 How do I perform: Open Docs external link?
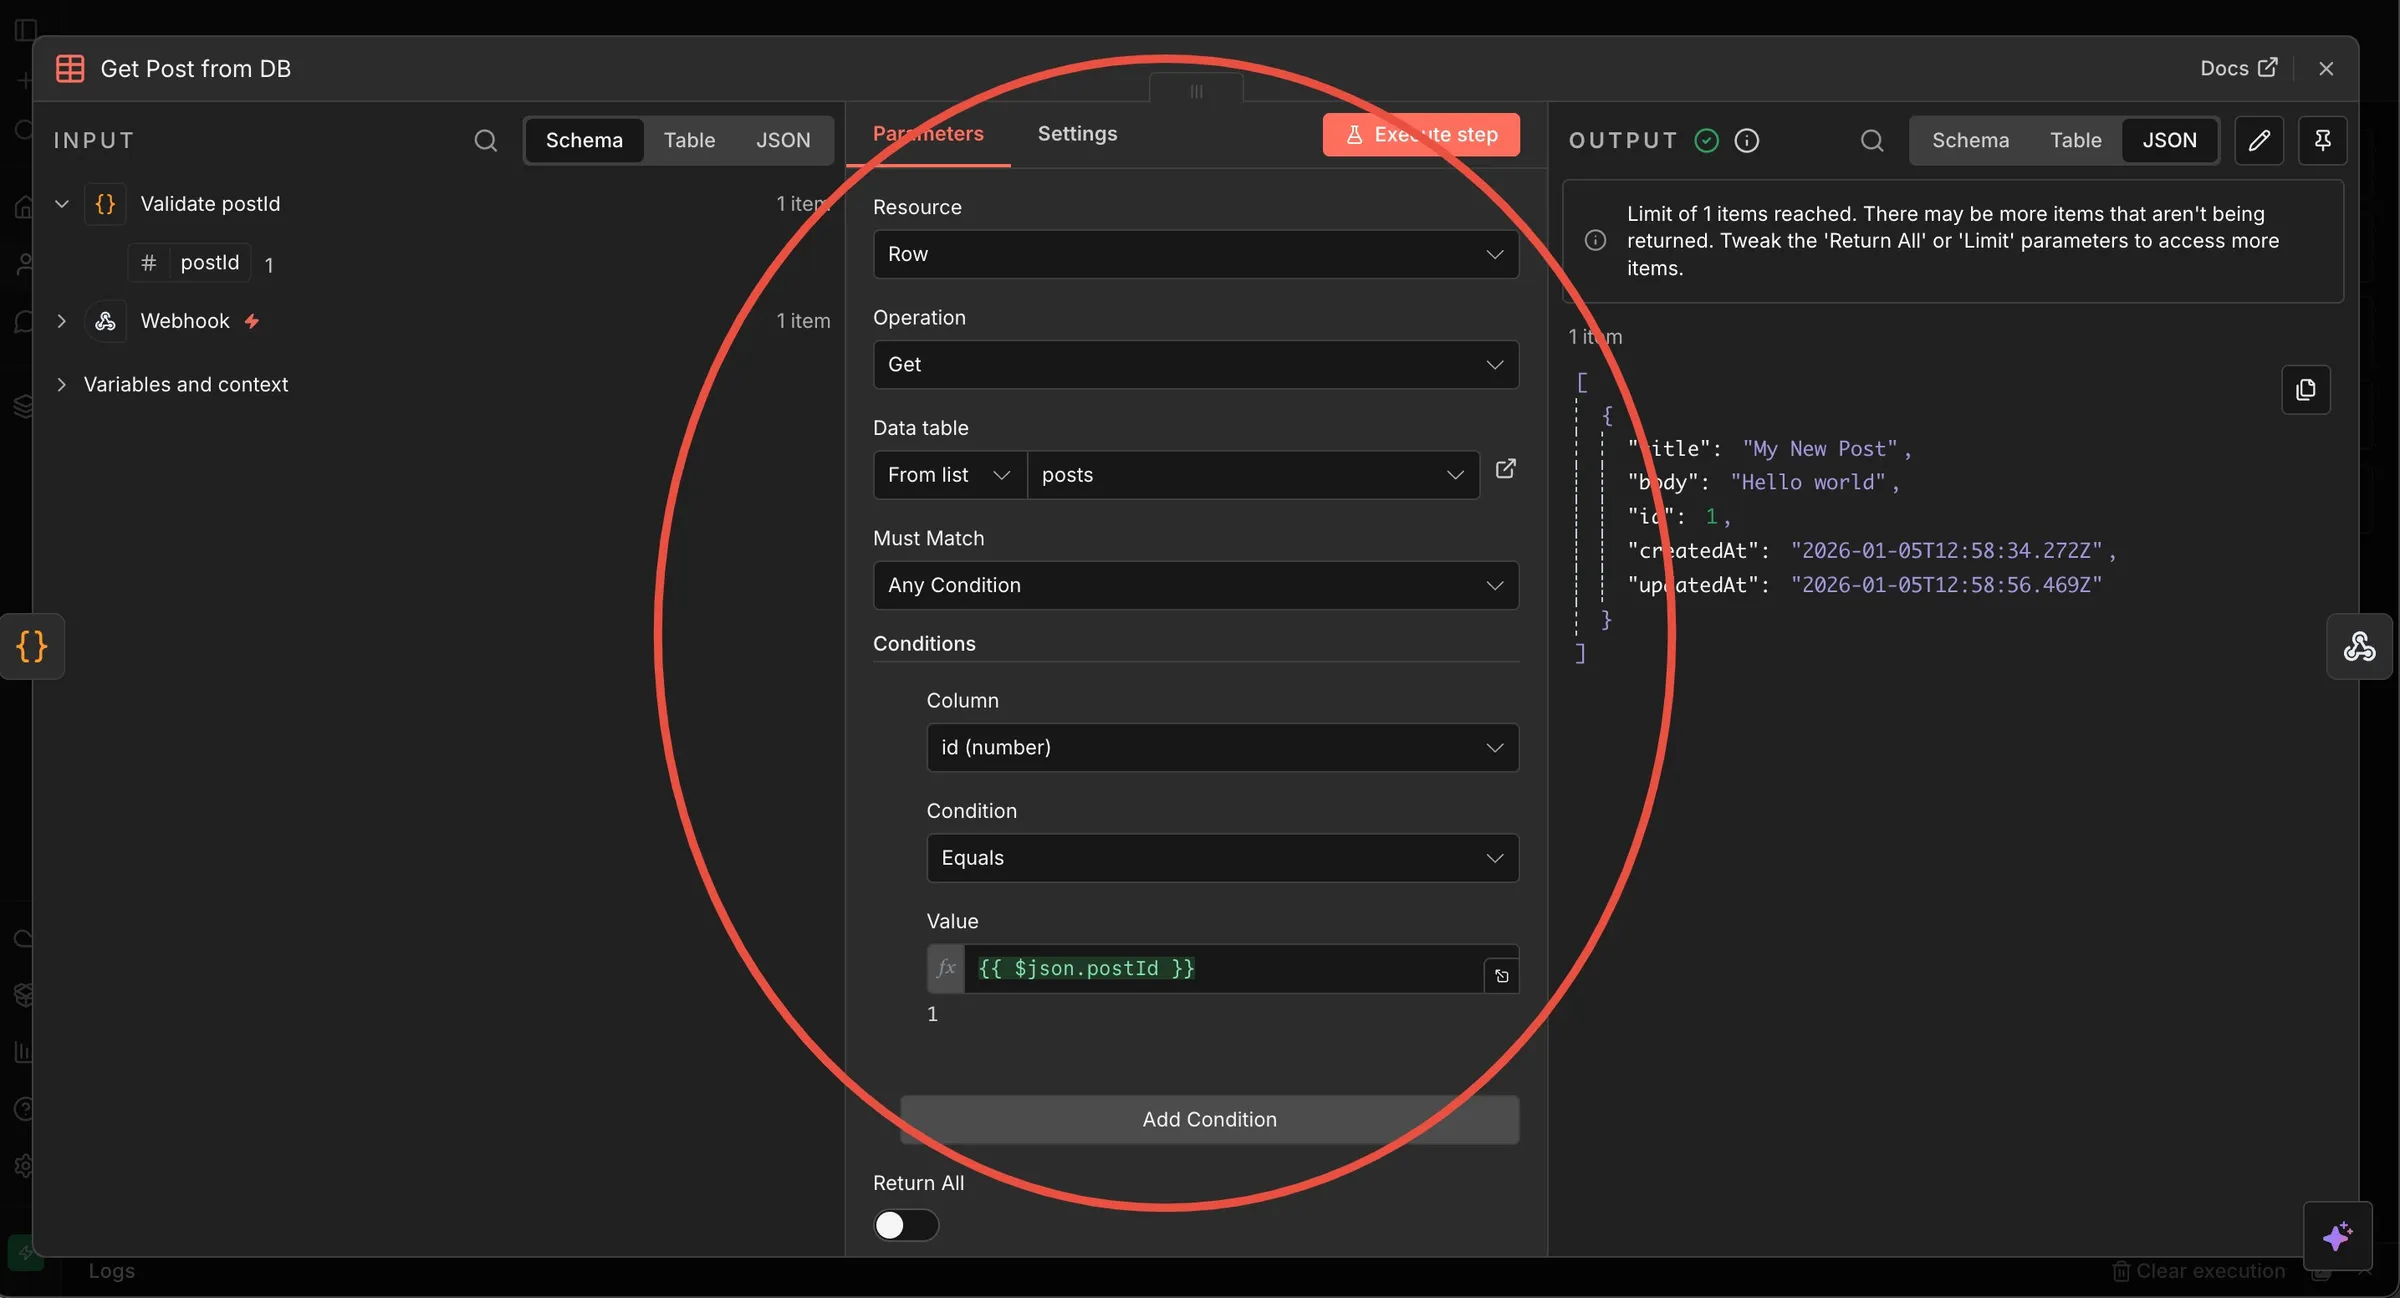[x=2238, y=68]
